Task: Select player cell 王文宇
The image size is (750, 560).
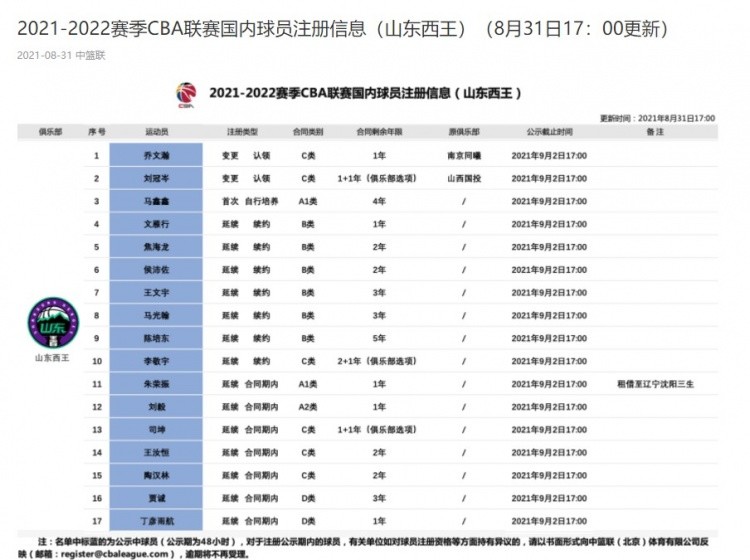Action: pos(156,293)
